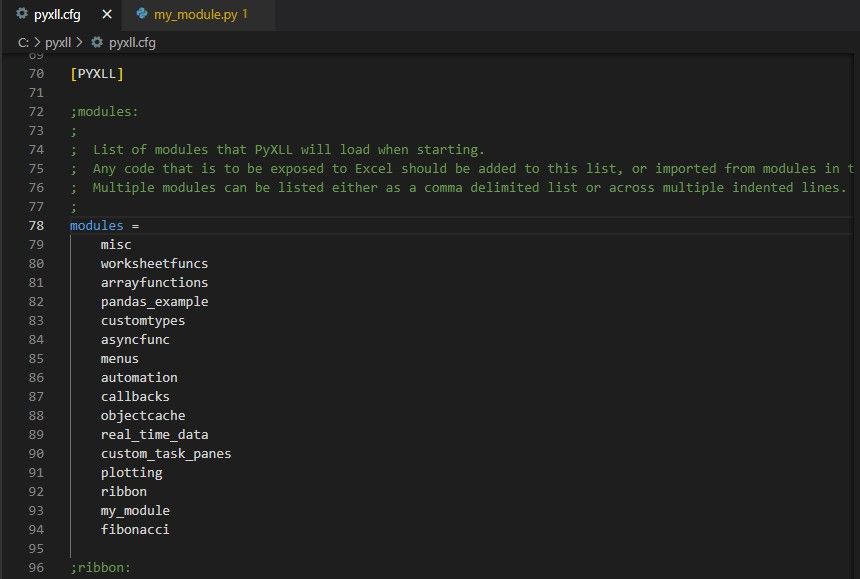Click the ;ribbon: comment line

coord(97,567)
